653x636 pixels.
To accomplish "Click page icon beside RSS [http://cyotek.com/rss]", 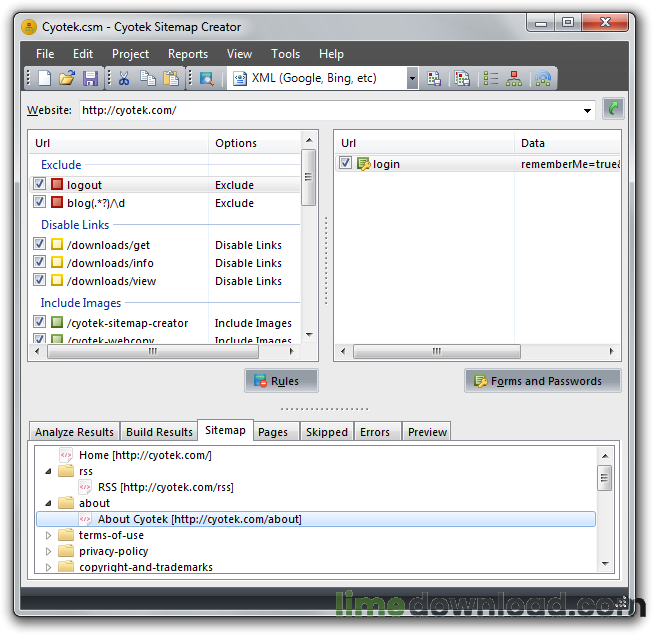I will (85, 487).
